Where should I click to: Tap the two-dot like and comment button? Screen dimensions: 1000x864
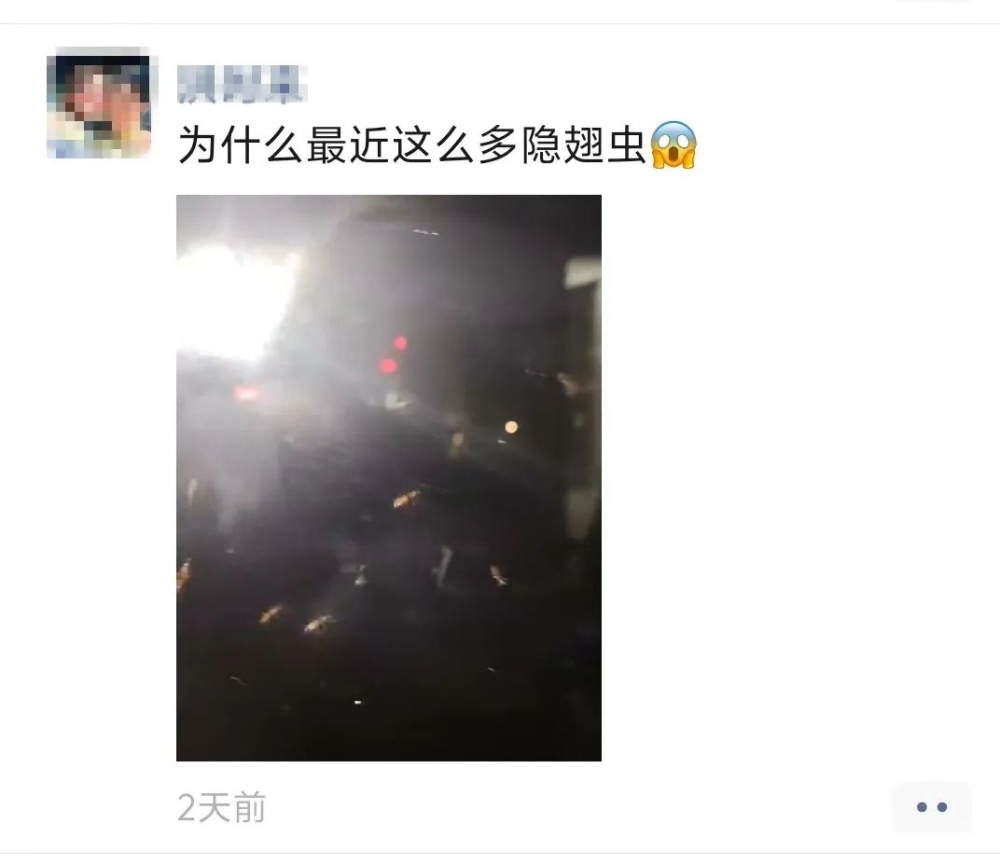point(931,807)
